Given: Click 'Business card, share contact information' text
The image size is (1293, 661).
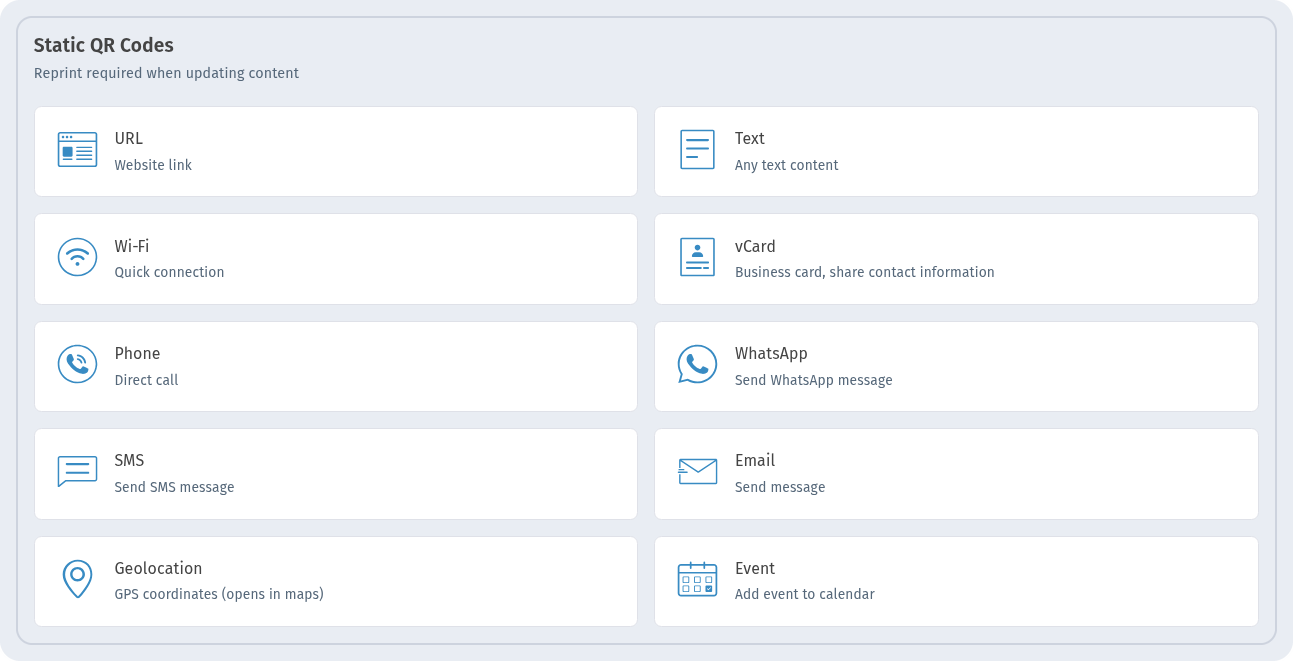Looking at the screenshot, I should [x=865, y=272].
